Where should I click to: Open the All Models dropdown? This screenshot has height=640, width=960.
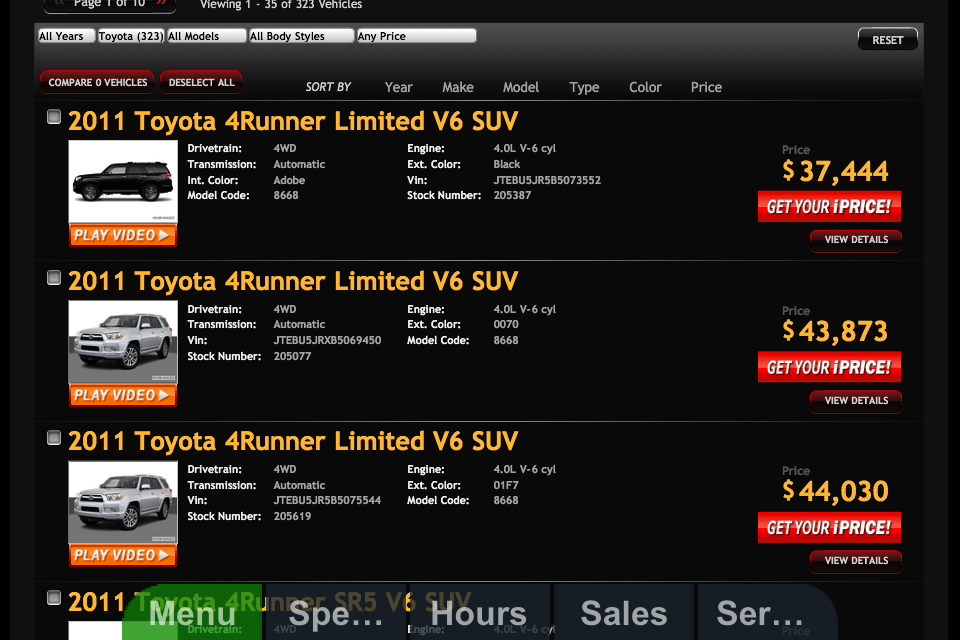[x=206, y=36]
